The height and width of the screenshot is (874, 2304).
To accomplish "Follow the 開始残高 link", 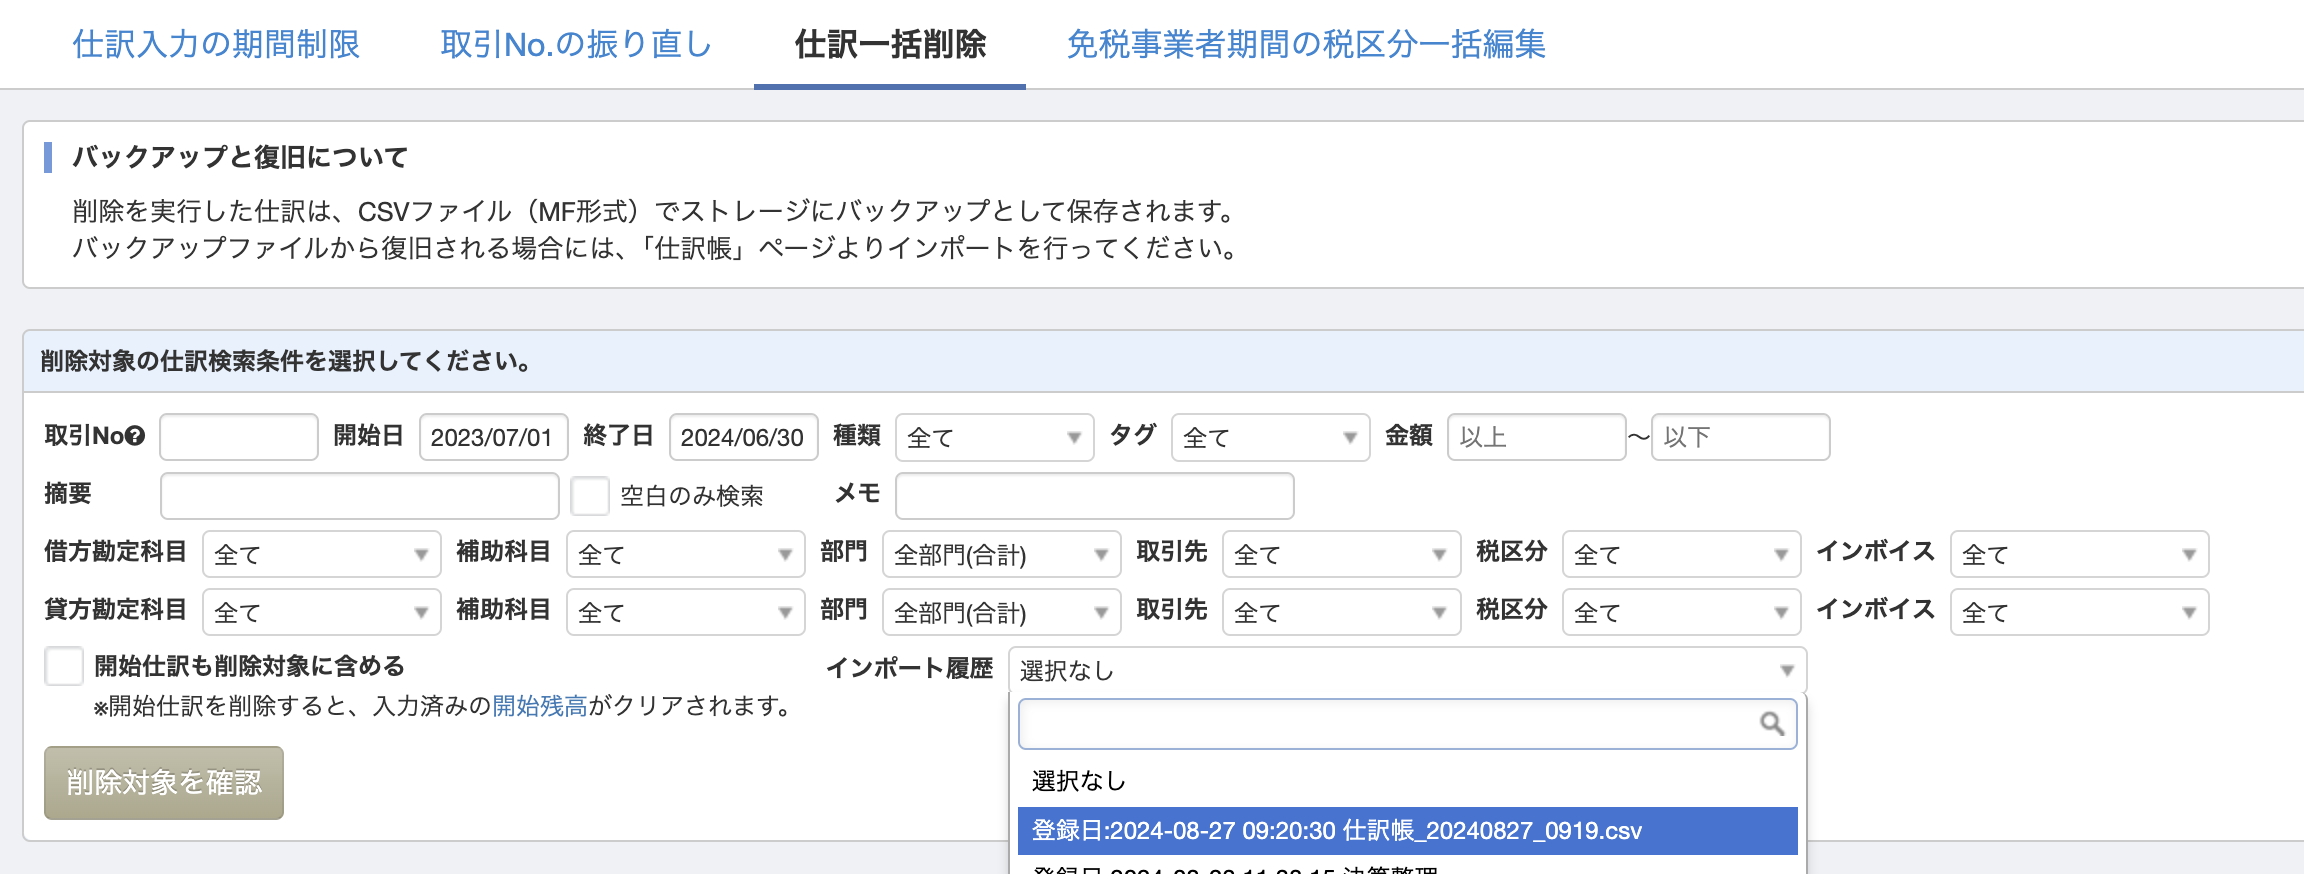I will point(540,706).
